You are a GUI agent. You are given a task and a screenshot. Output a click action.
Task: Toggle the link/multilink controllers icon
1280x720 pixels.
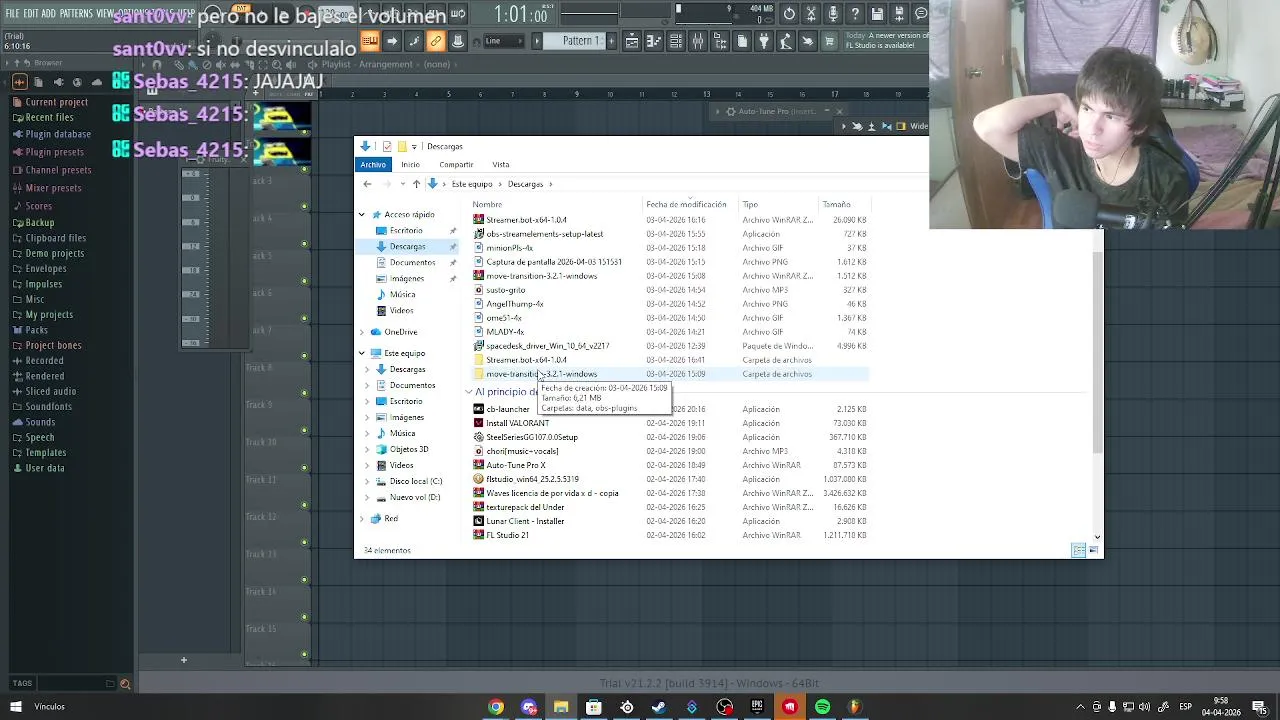(x=436, y=41)
